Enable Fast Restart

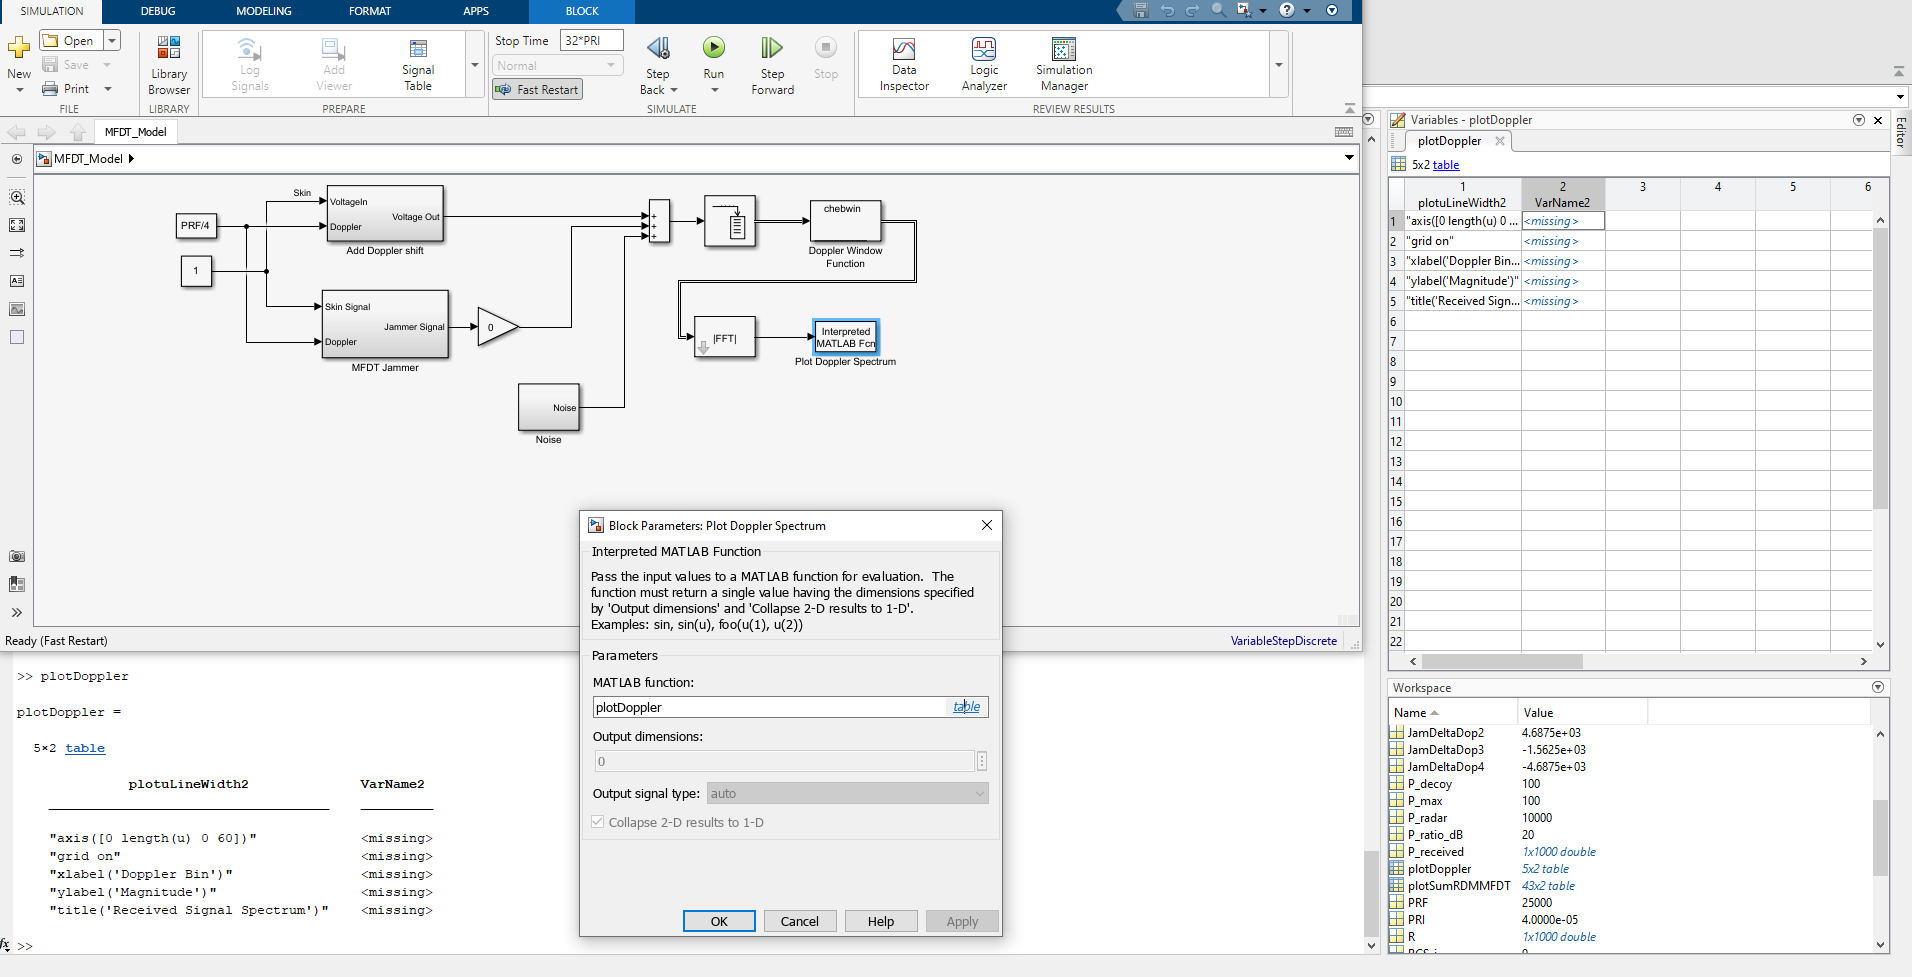coord(537,89)
